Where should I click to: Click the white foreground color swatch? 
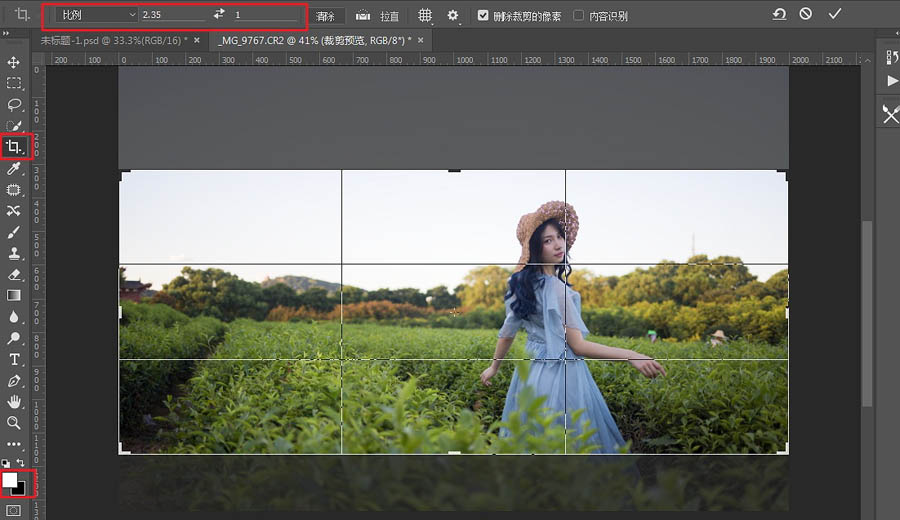coord(10,480)
